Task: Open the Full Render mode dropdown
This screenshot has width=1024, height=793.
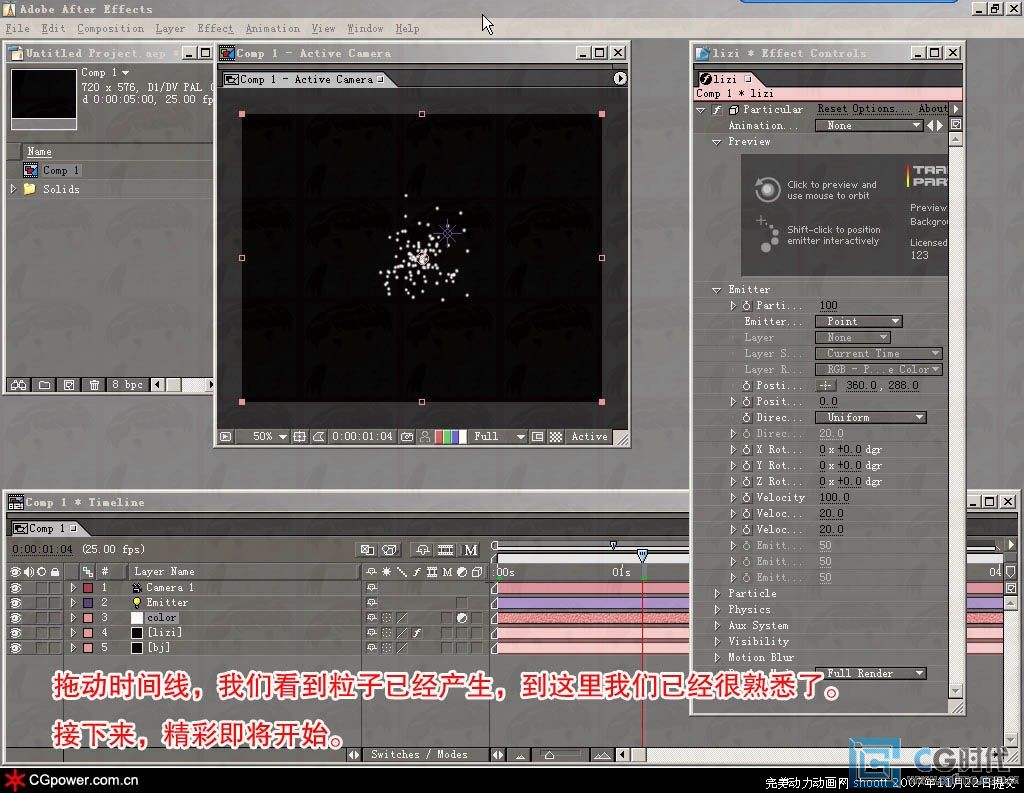Action: click(x=871, y=673)
